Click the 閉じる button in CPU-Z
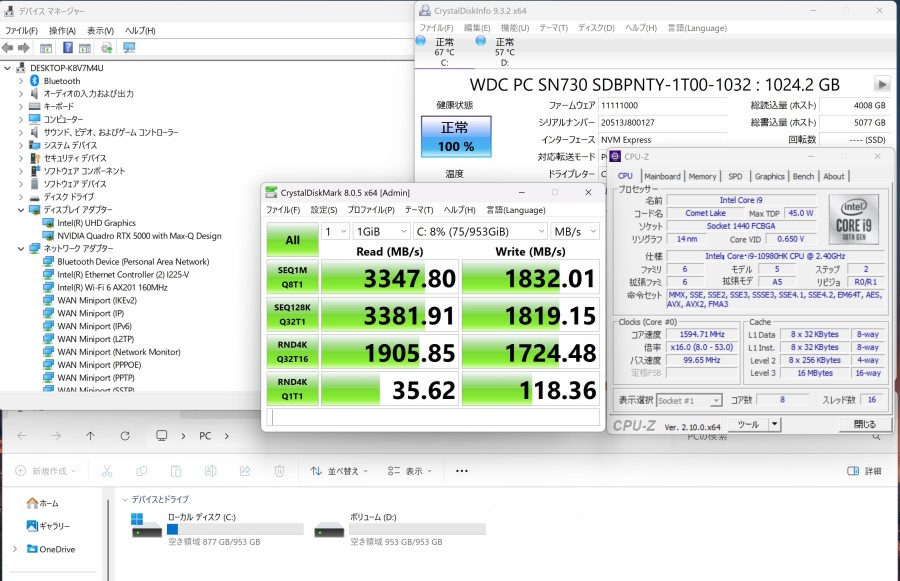Viewport: 900px width, 581px height. [864, 424]
